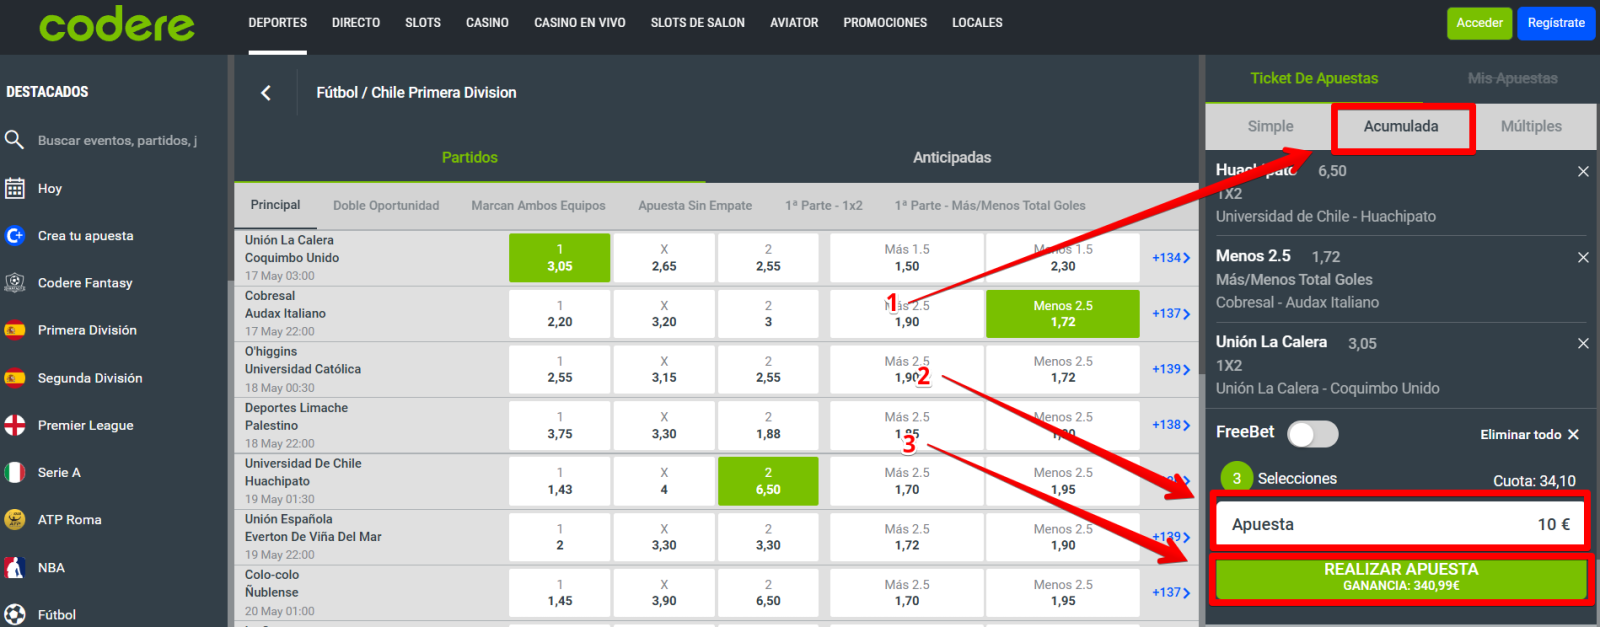
Task: Click the Spain flag beside Segunda División
Action: click(14, 378)
